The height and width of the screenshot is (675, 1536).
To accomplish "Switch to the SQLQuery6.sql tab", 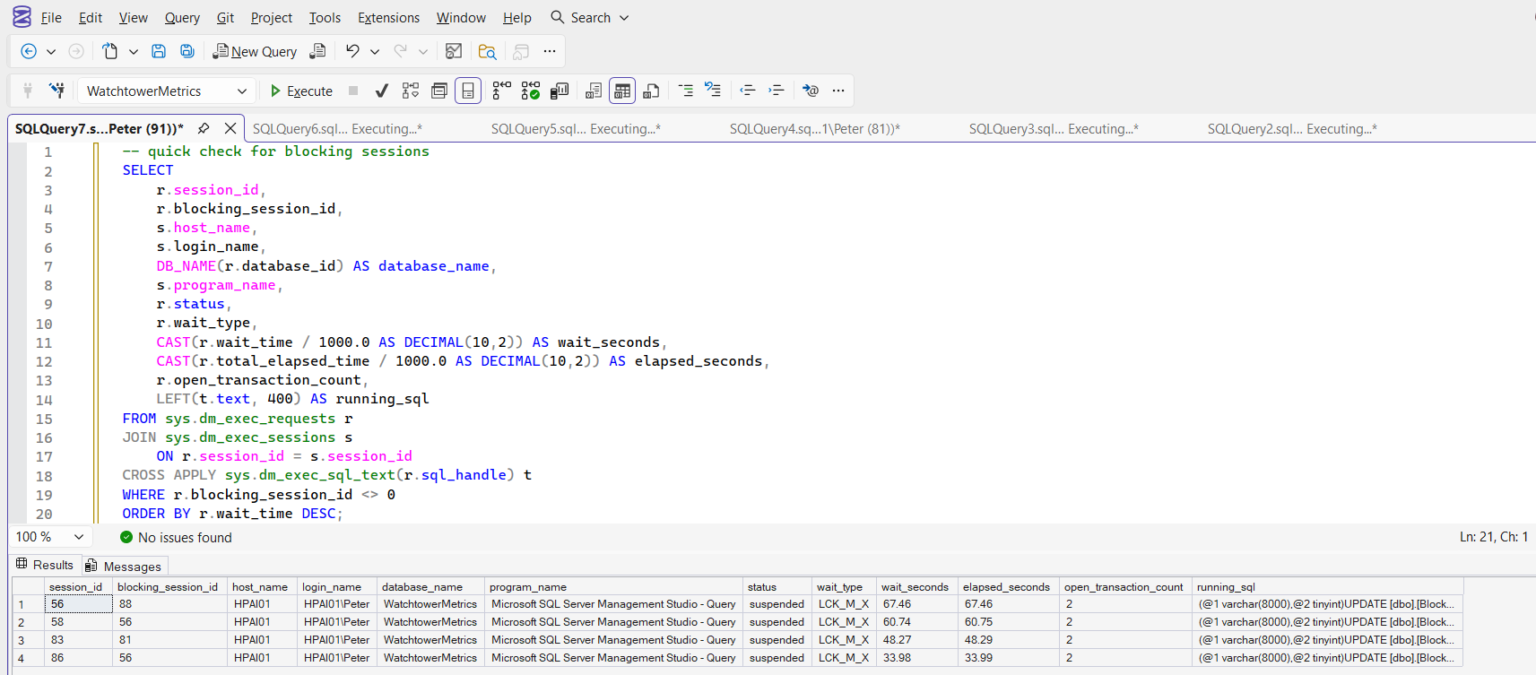I will click(x=337, y=129).
